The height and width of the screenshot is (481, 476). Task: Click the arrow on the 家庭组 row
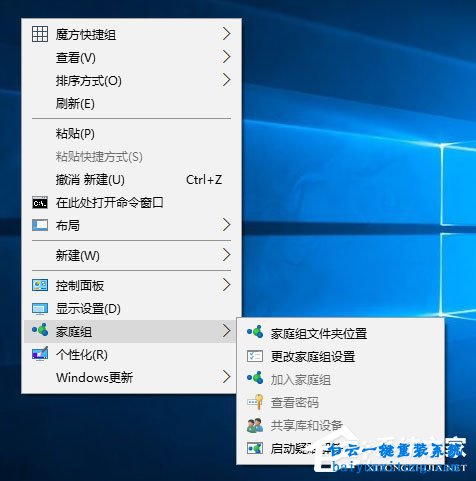point(226,331)
